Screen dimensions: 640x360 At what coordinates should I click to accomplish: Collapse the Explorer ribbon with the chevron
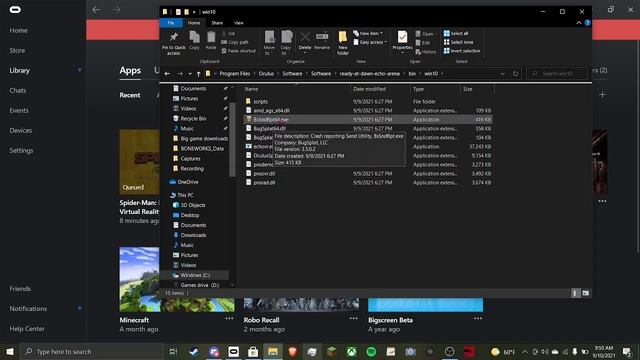(579, 23)
